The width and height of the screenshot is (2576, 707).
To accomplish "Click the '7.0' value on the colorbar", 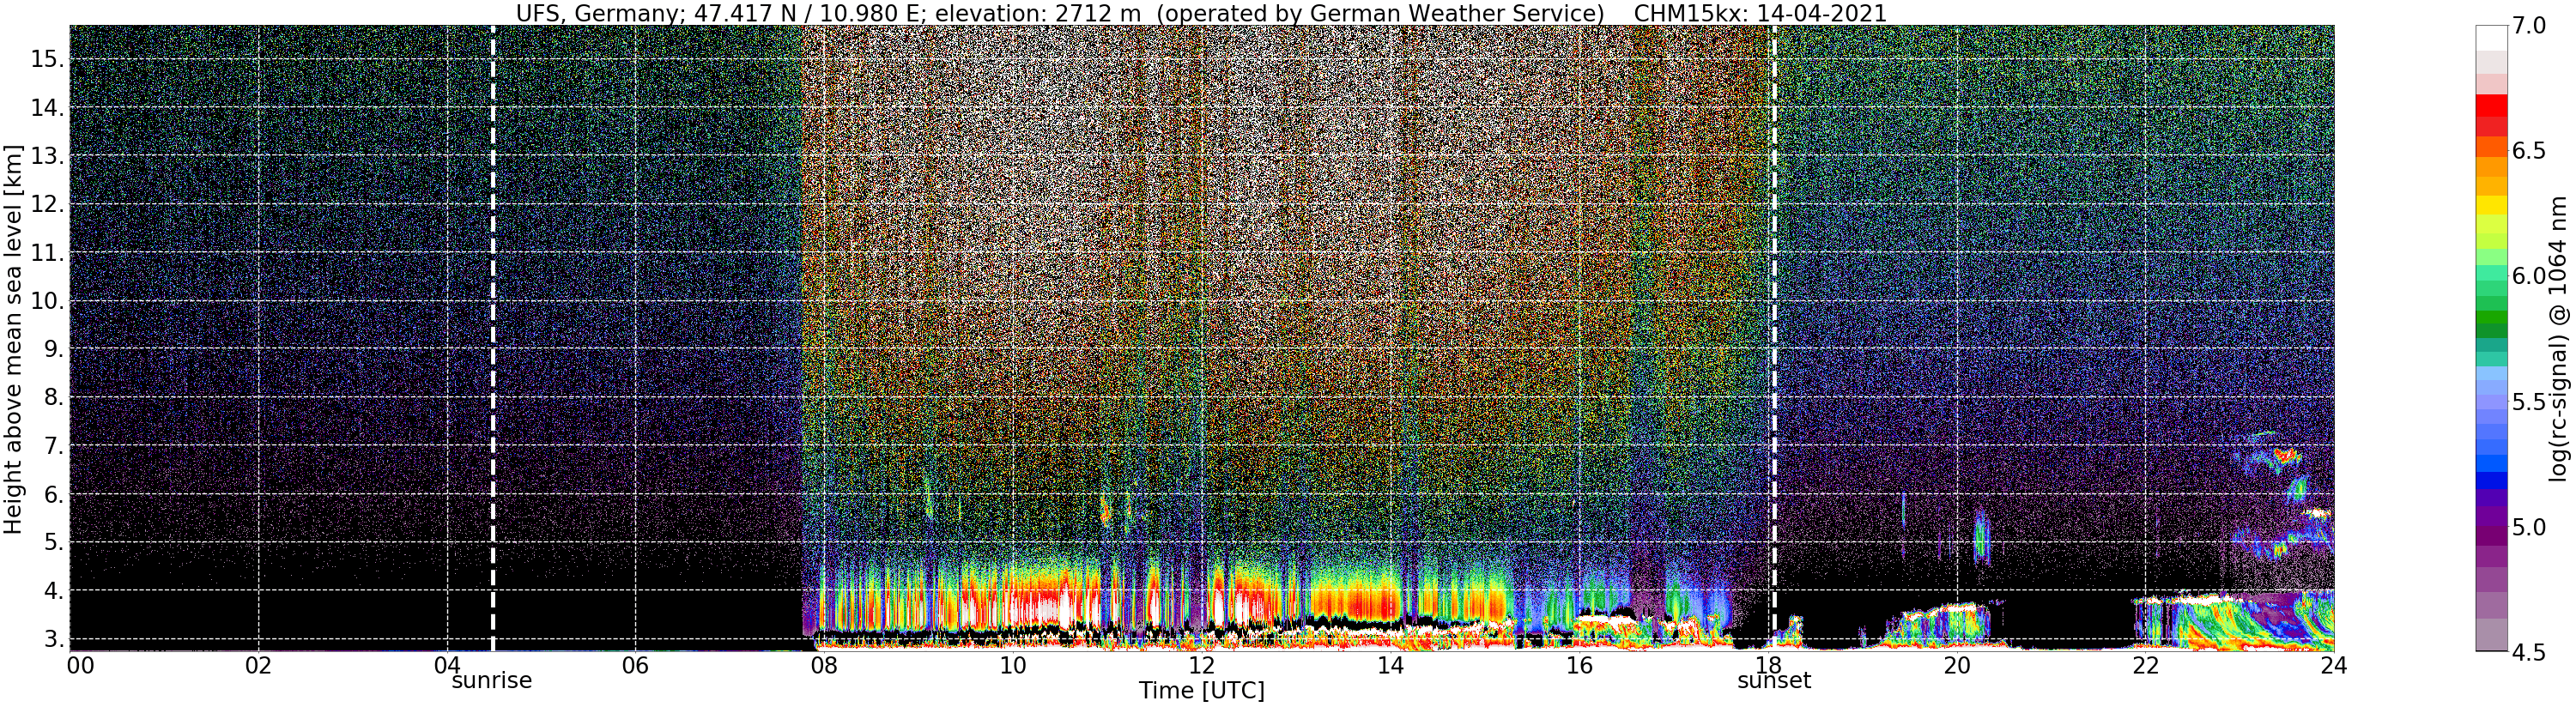I will tap(2529, 26).
